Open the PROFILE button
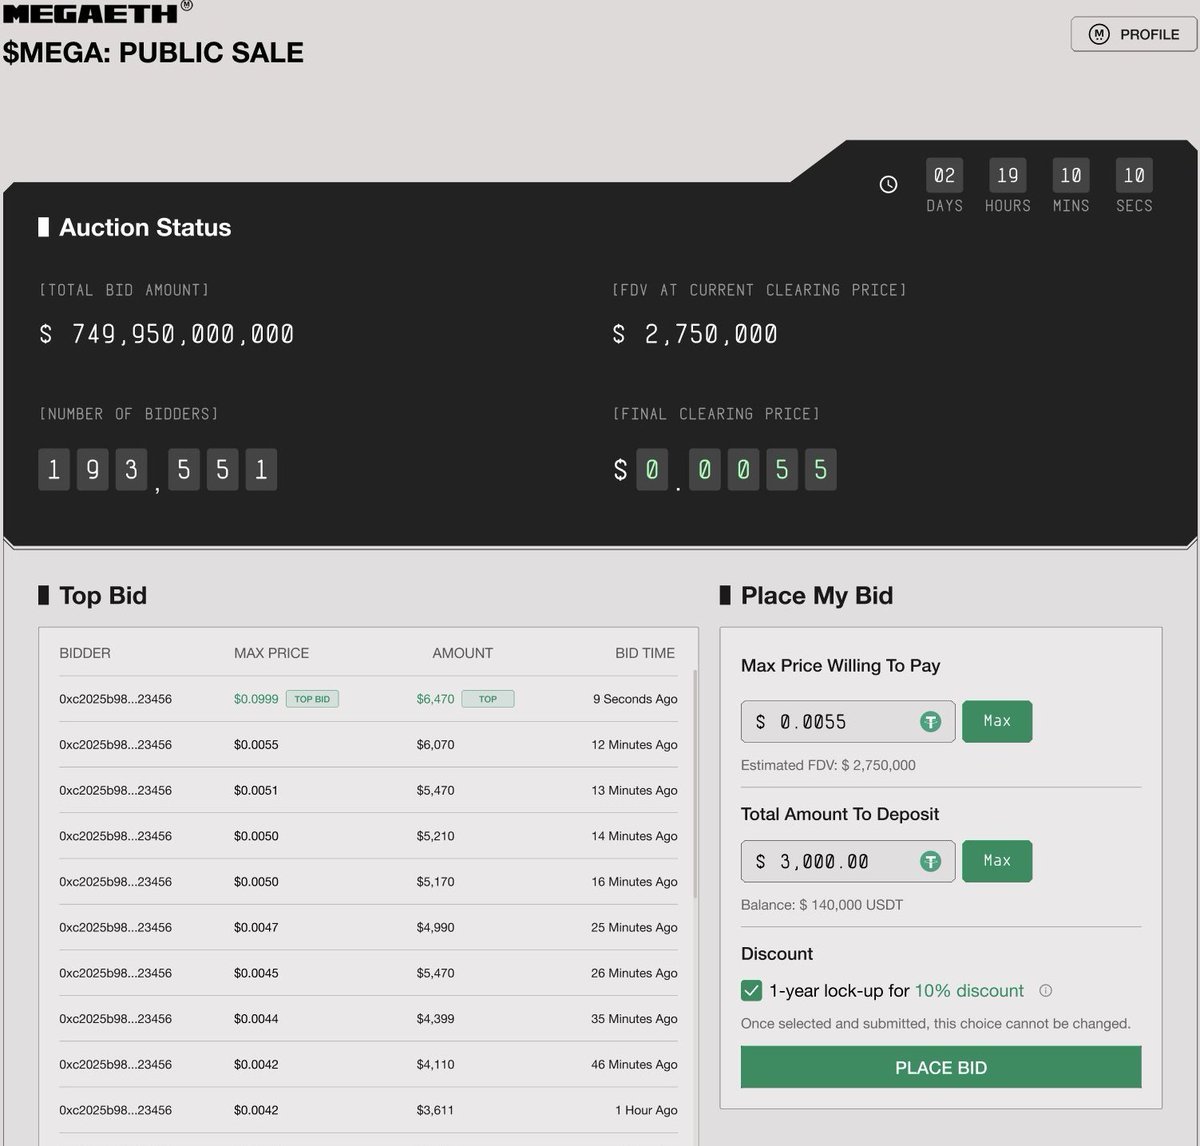 [1133, 34]
